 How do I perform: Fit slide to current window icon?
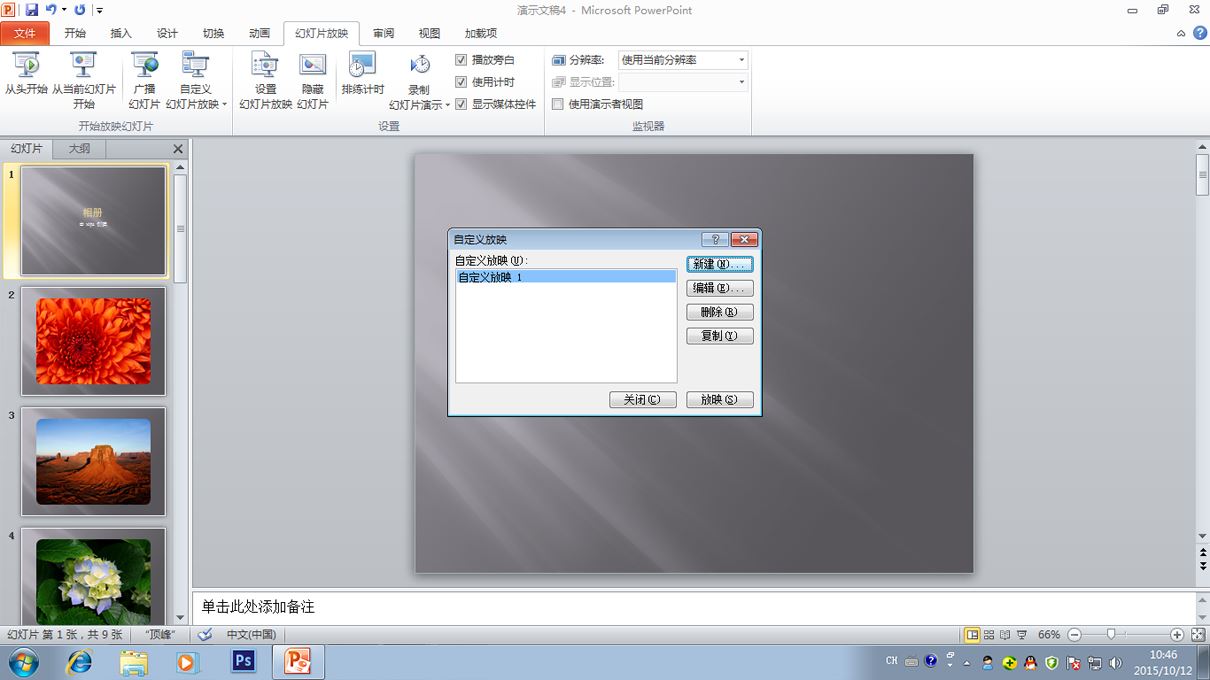(x=1197, y=635)
